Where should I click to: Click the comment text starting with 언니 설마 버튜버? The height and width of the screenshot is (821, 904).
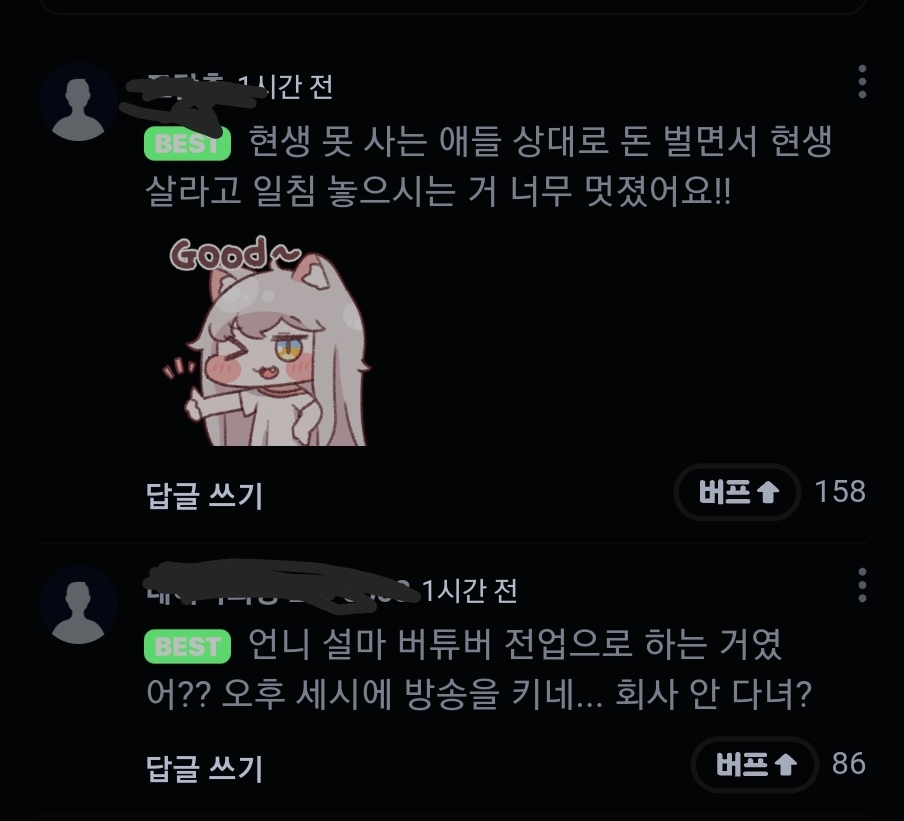[479, 669]
